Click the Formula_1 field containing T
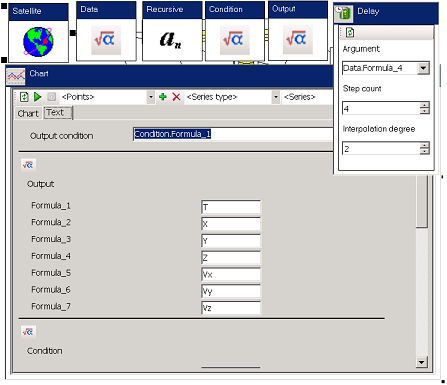This screenshot has width=447, height=385. (231, 207)
